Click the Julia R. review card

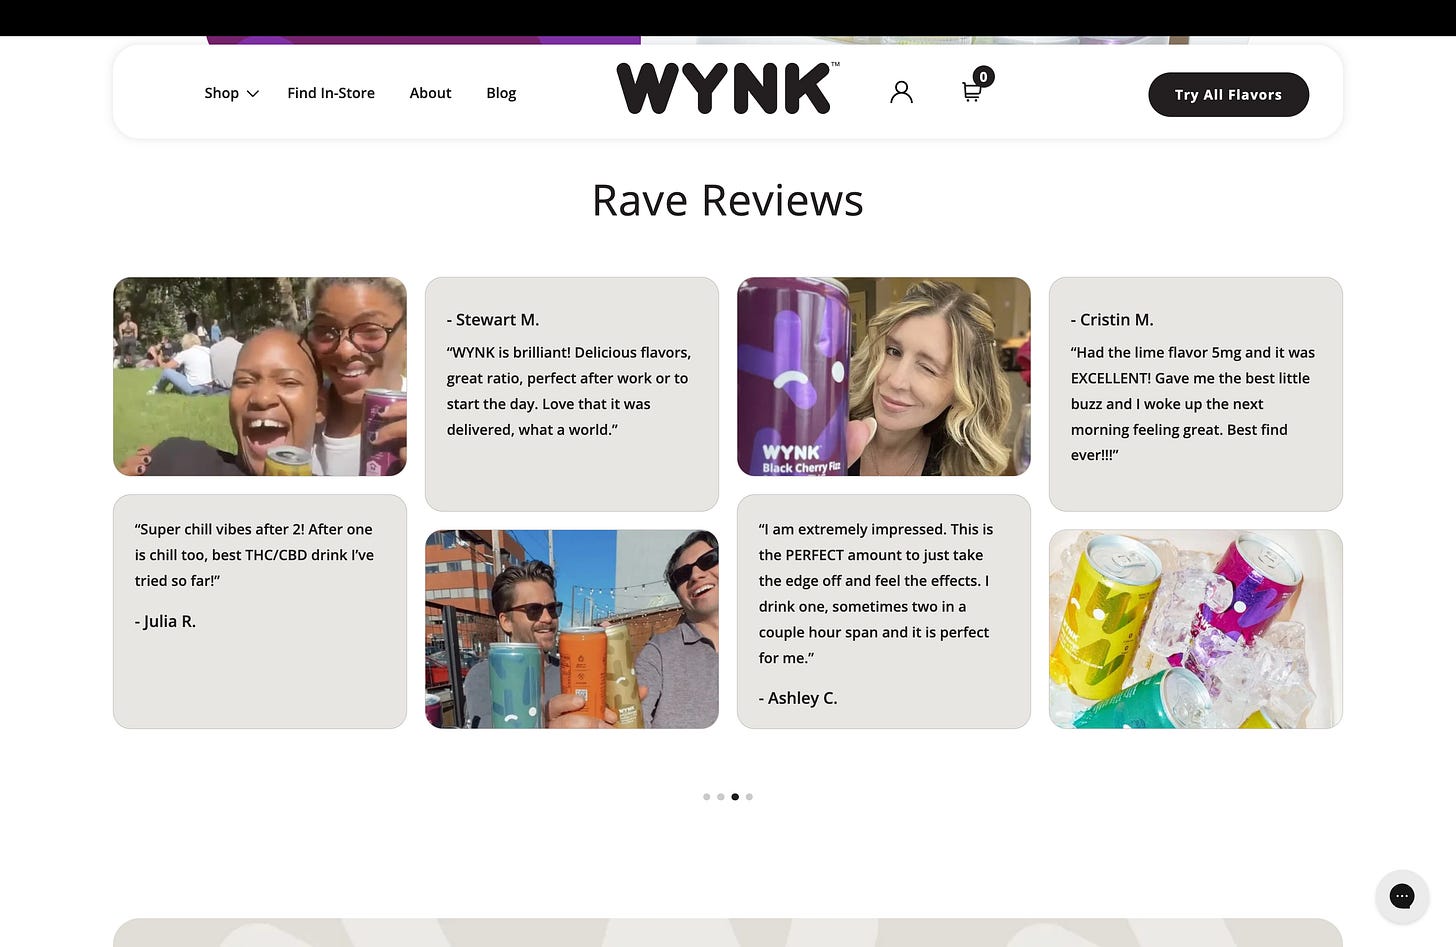coord(260,611)
